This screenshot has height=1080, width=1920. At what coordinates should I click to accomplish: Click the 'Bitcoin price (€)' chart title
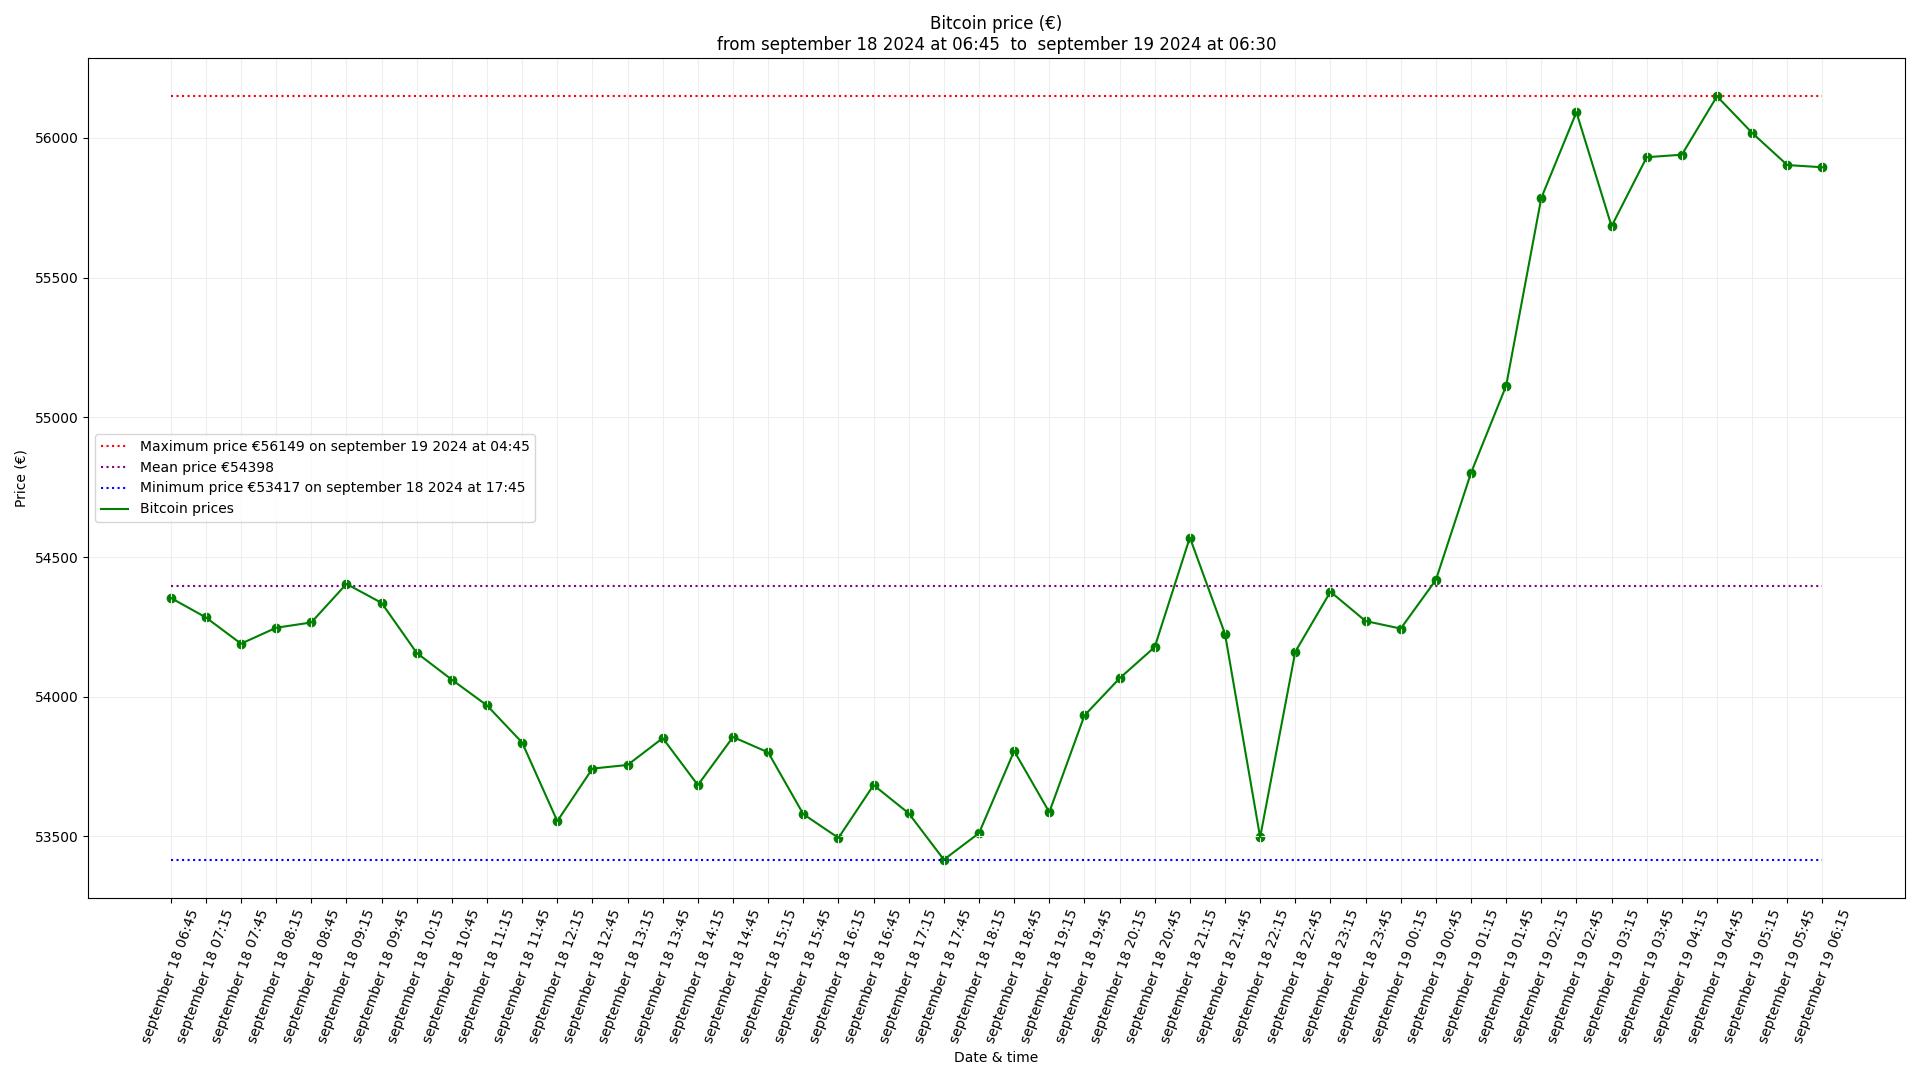click(x=995, y=23)
